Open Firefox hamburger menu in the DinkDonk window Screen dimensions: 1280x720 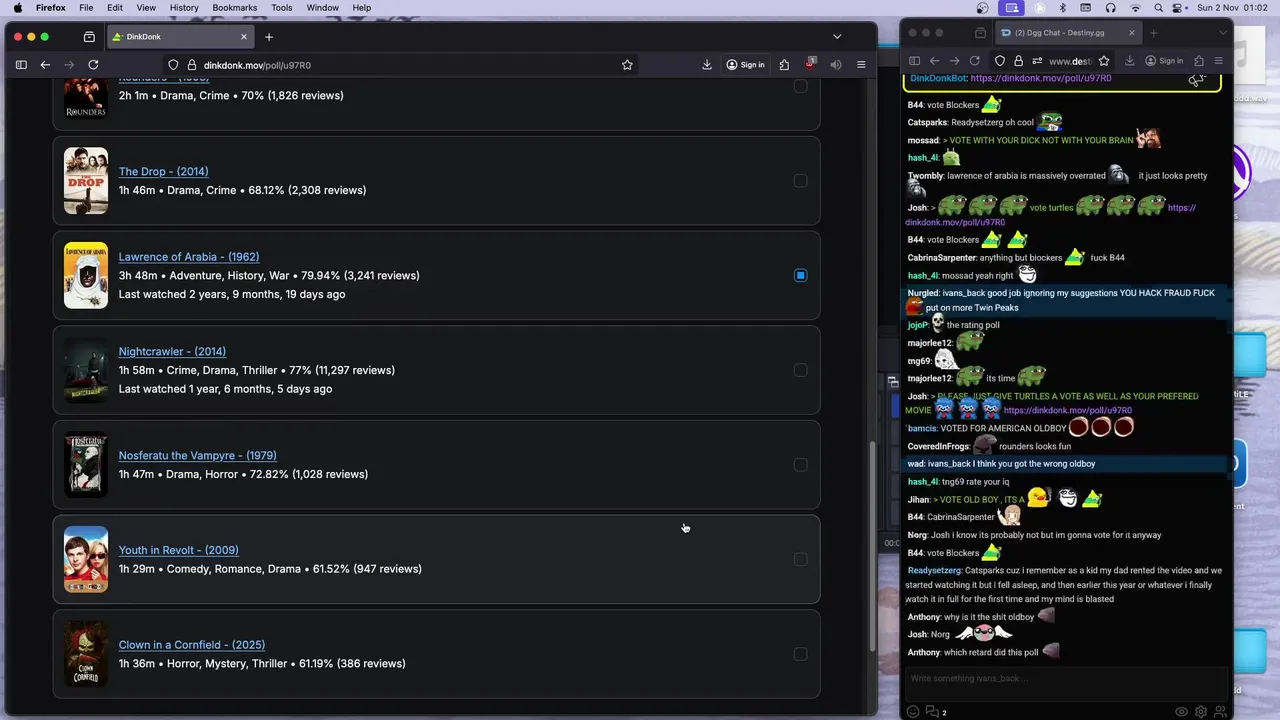tap(861, 65)
